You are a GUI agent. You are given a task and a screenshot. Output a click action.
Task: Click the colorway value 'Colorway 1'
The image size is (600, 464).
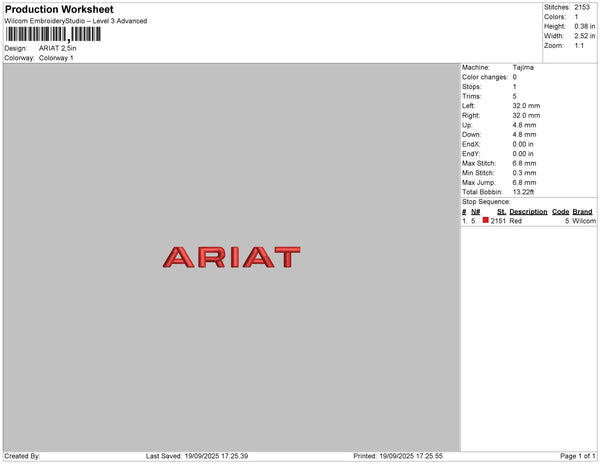[56, 58]
